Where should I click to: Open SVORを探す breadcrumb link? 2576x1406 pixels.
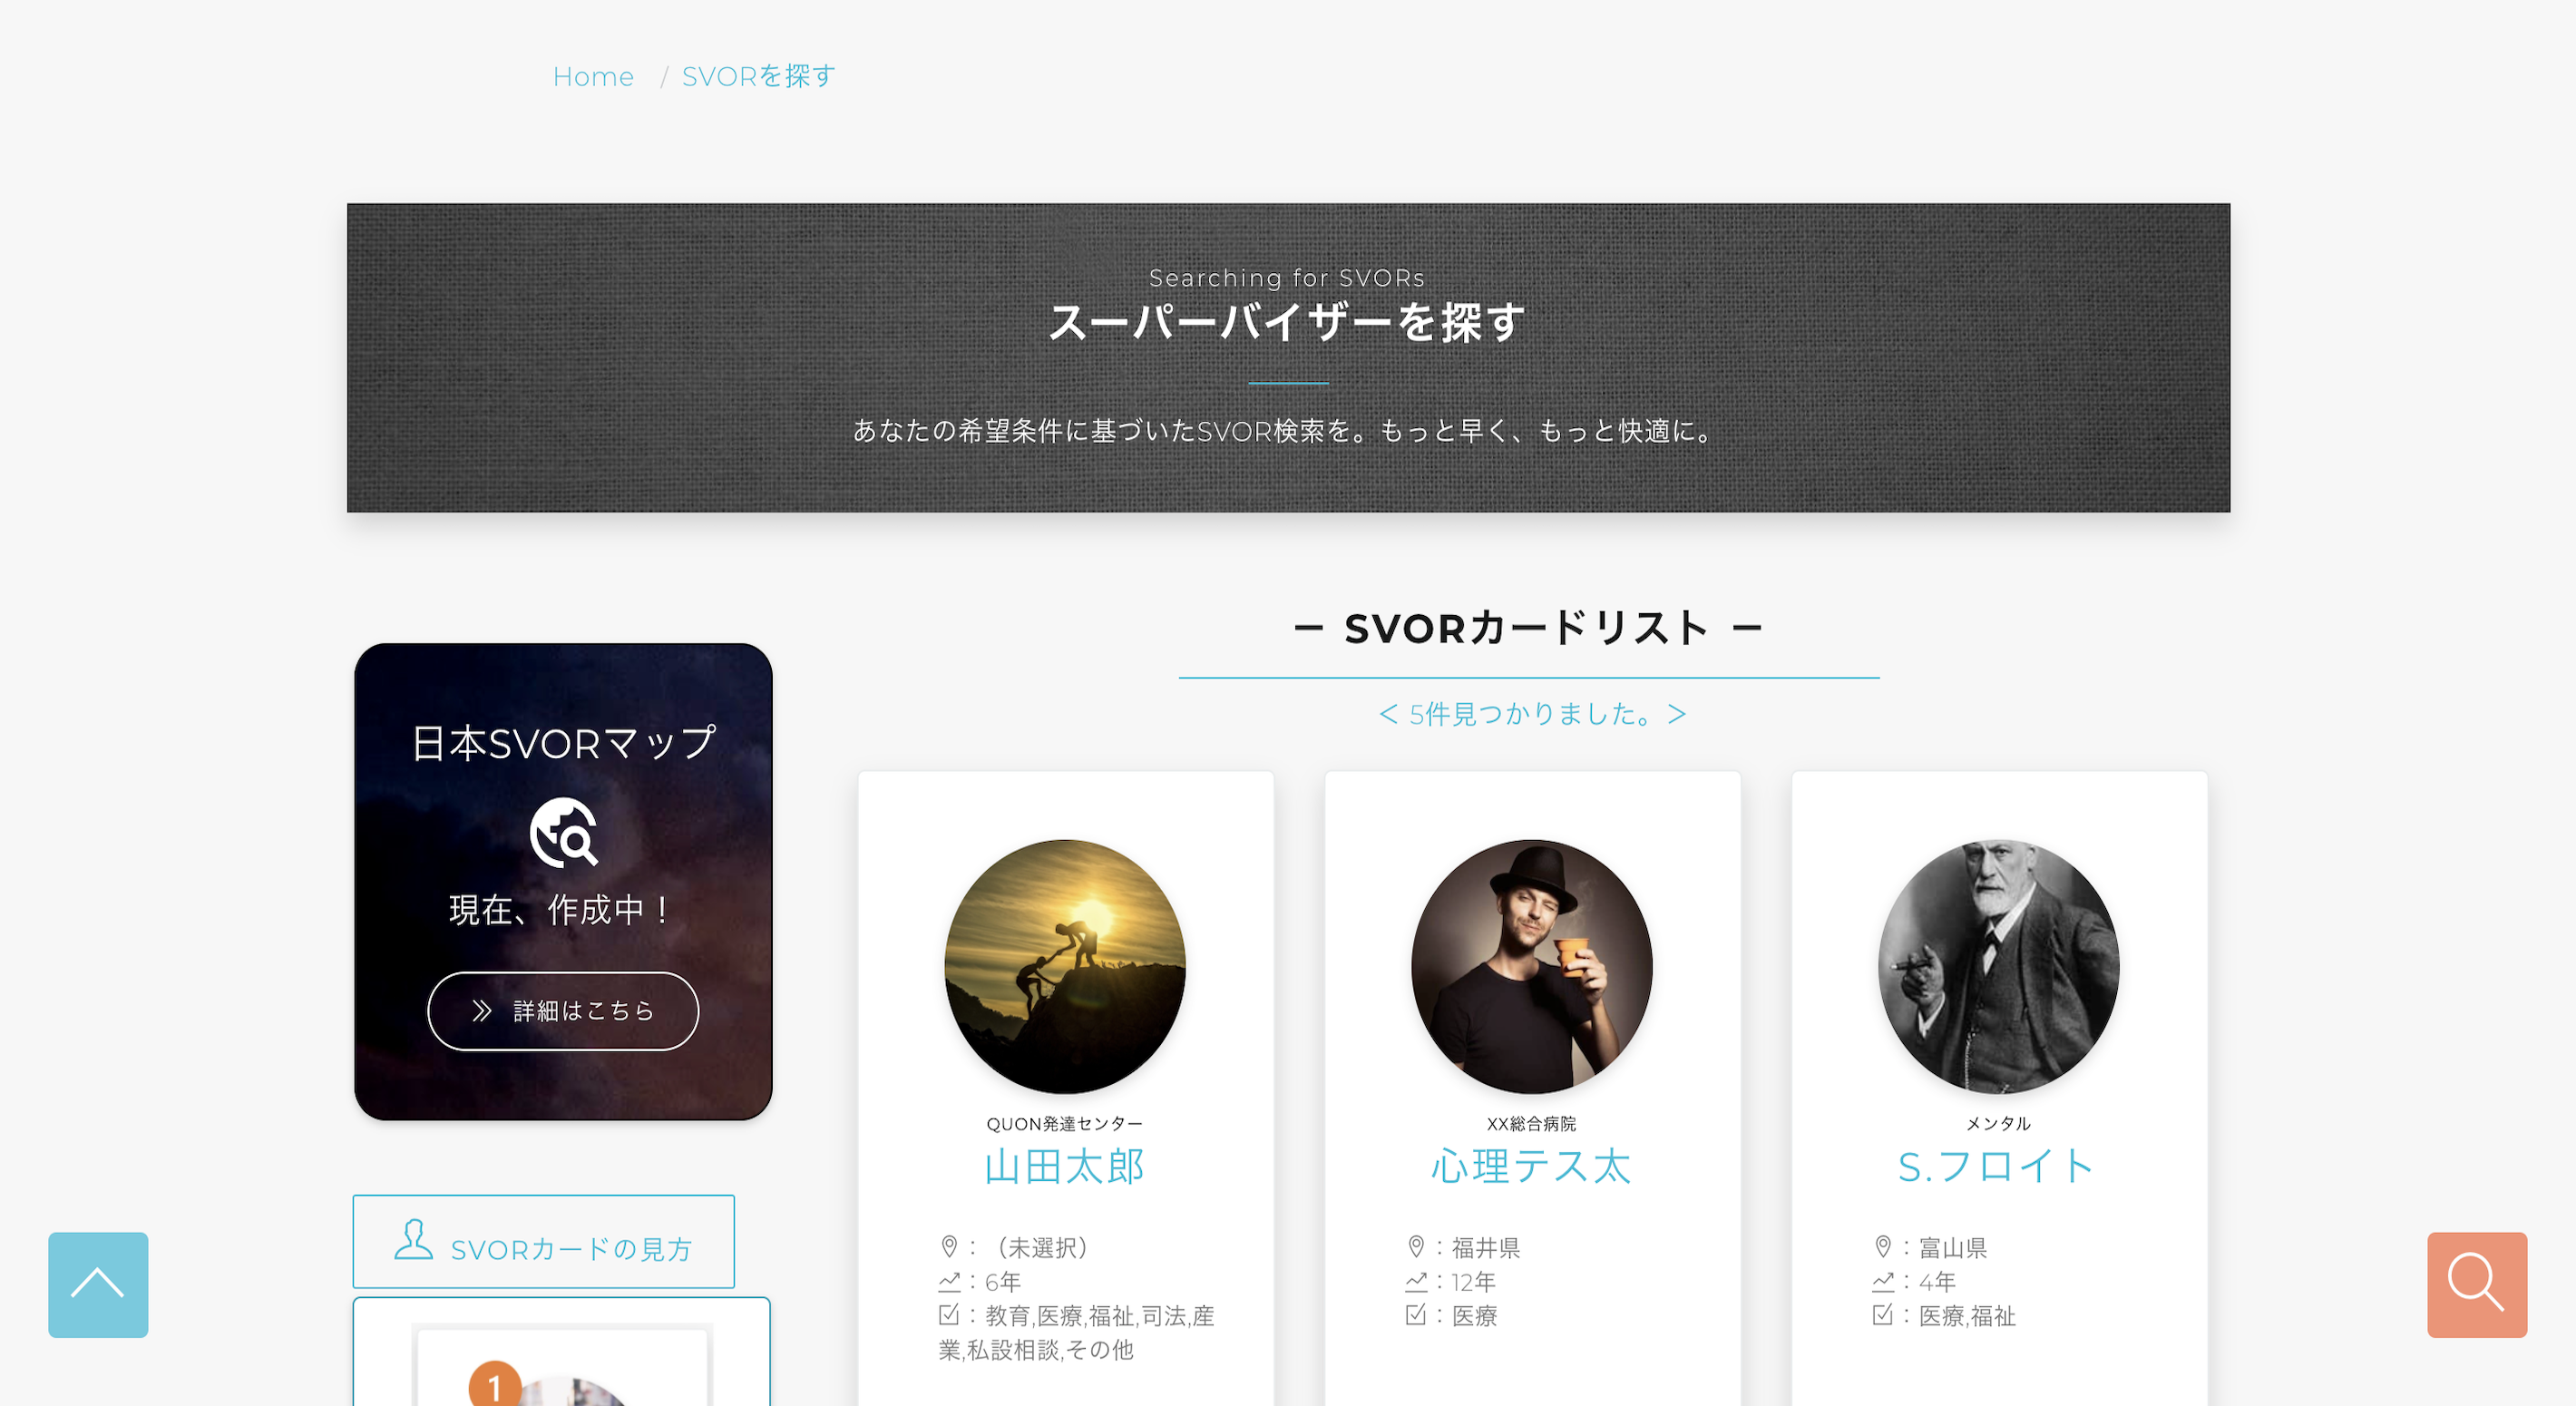point(758,76)
